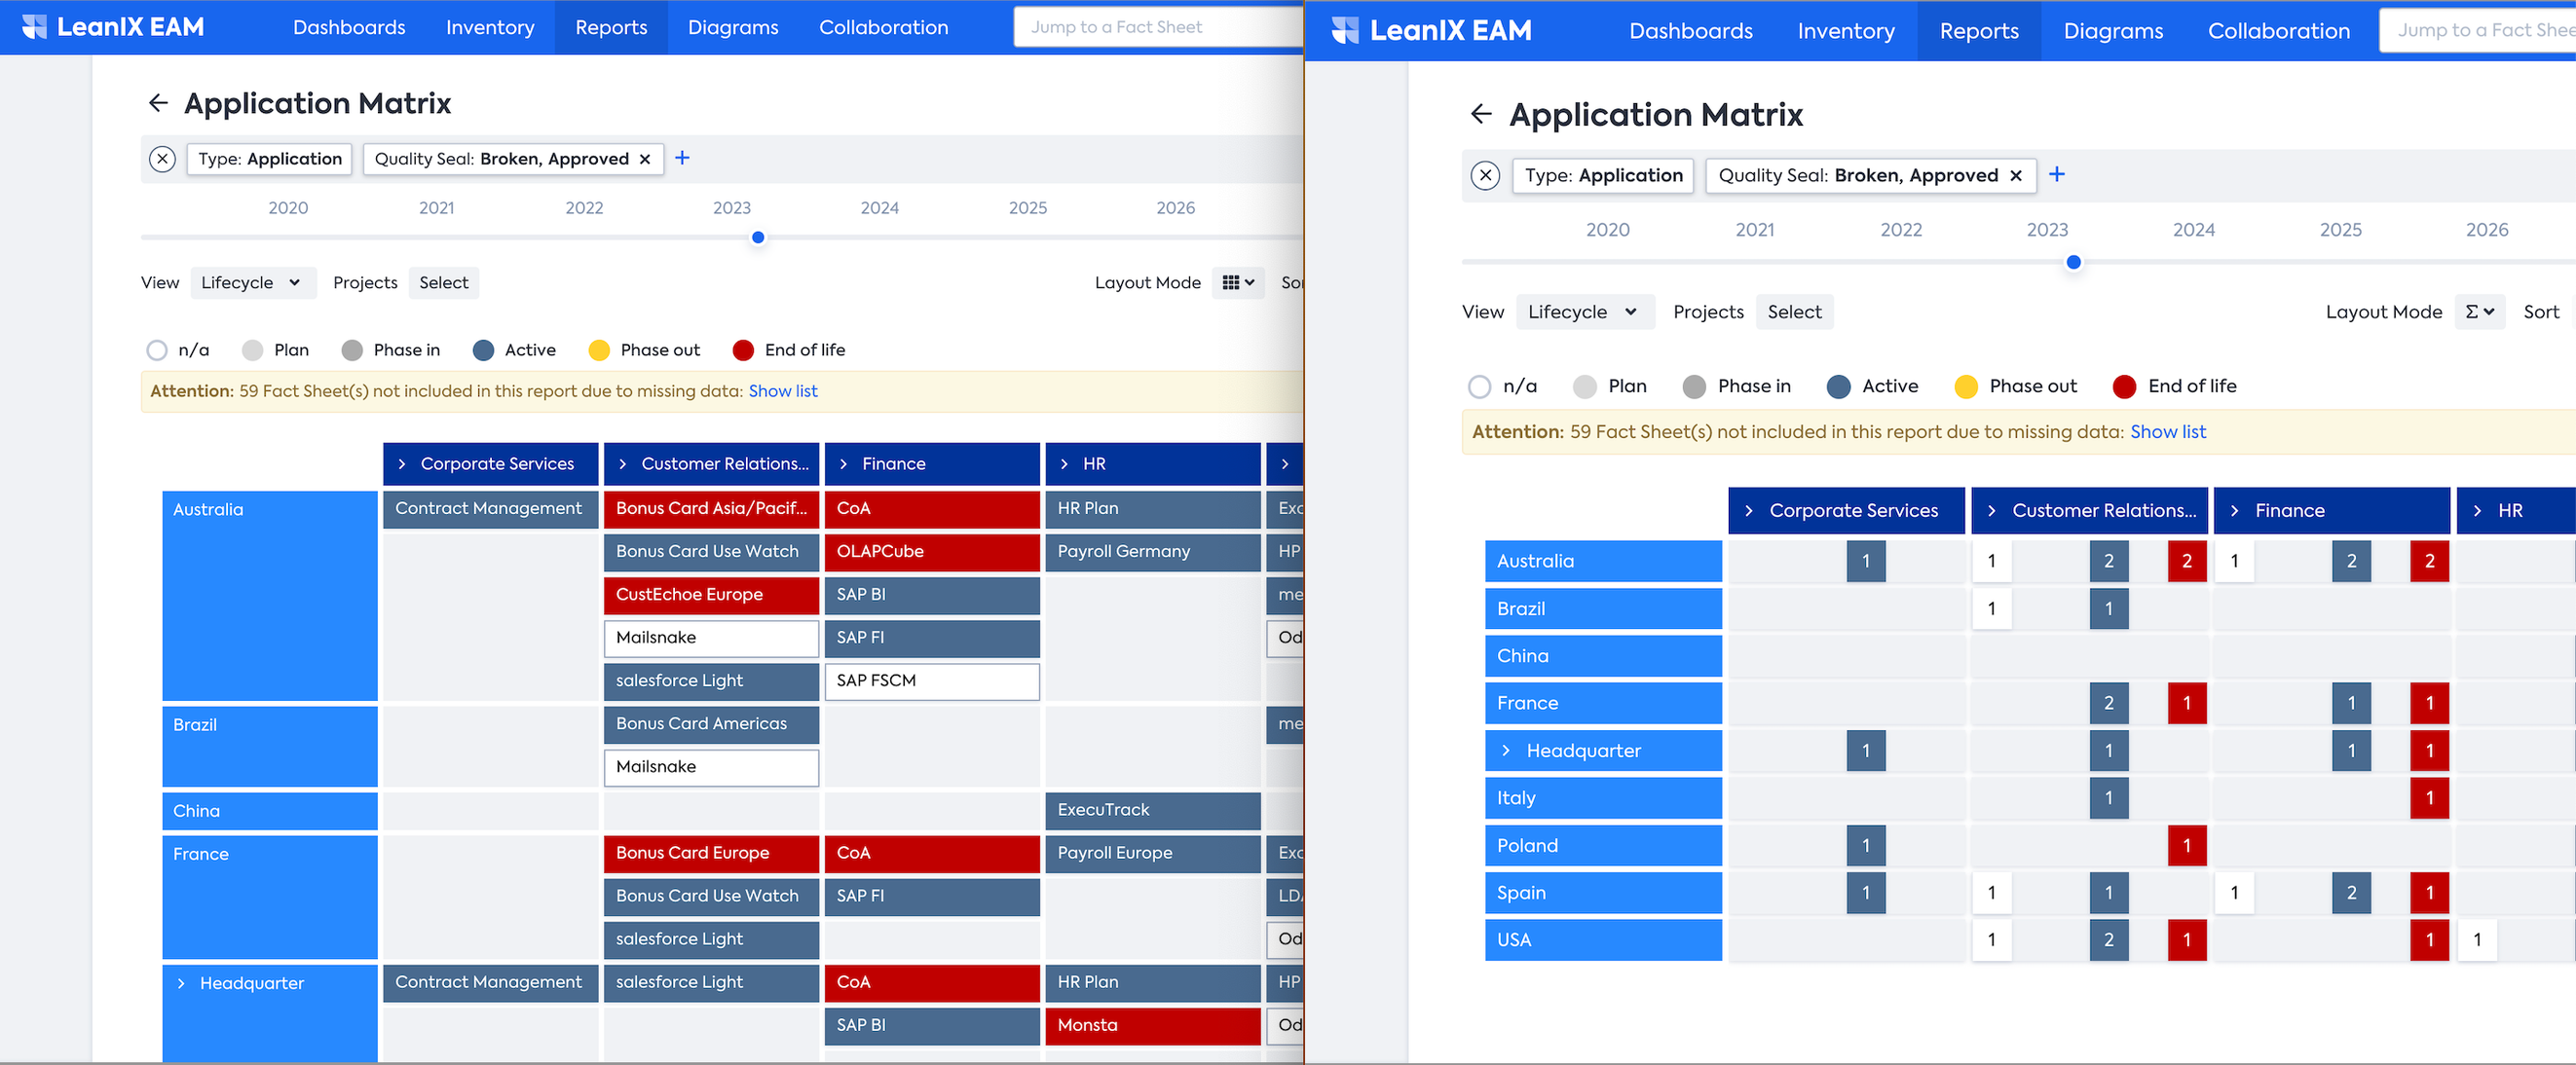Click the LeanIX EAM logo in right window
This screenshot has width=2576, height=1065.
pos(1432,30)
